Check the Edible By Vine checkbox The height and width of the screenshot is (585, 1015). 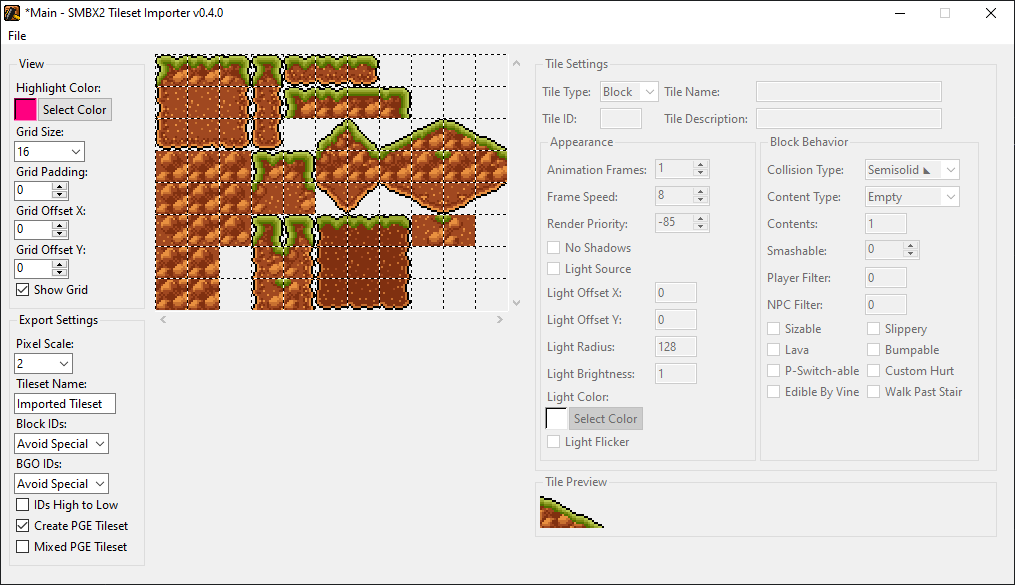point(774,392)
